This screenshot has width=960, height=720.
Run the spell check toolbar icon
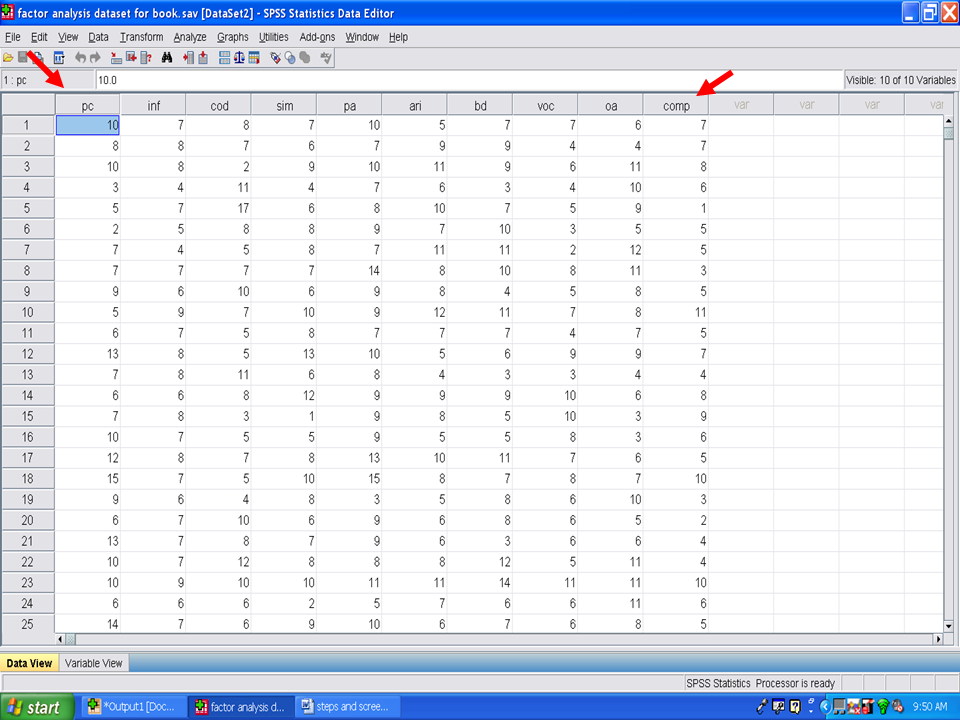click(326, 58)
